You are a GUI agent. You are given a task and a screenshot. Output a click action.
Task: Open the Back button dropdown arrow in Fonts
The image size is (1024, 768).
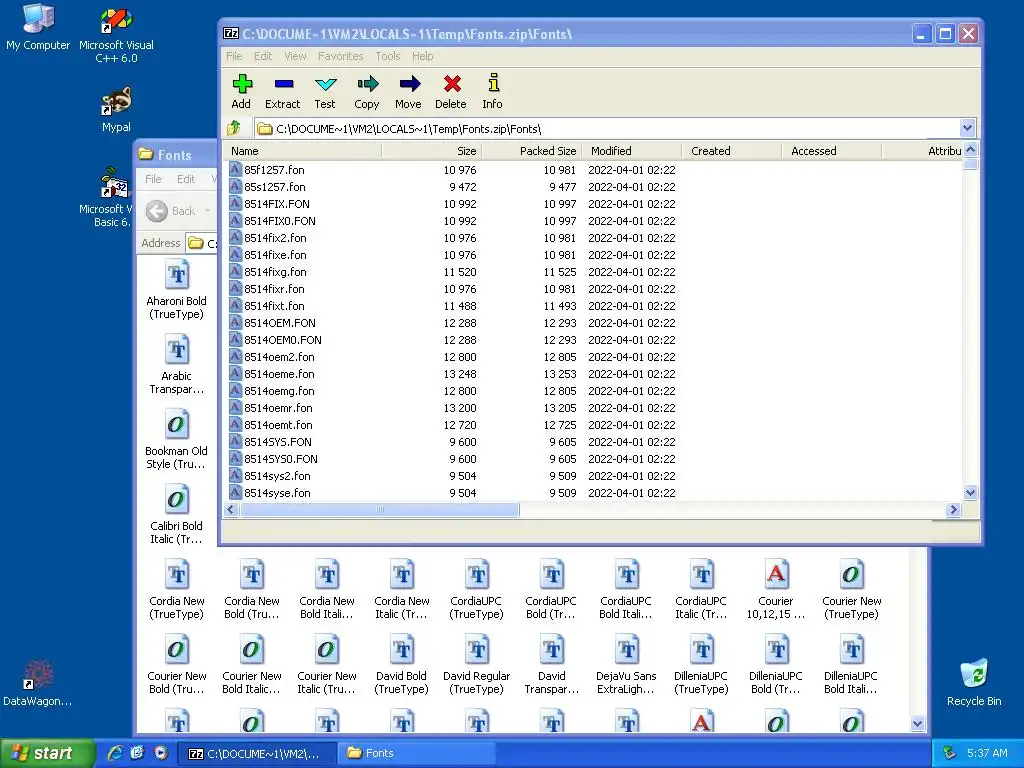tap(207, 211)
